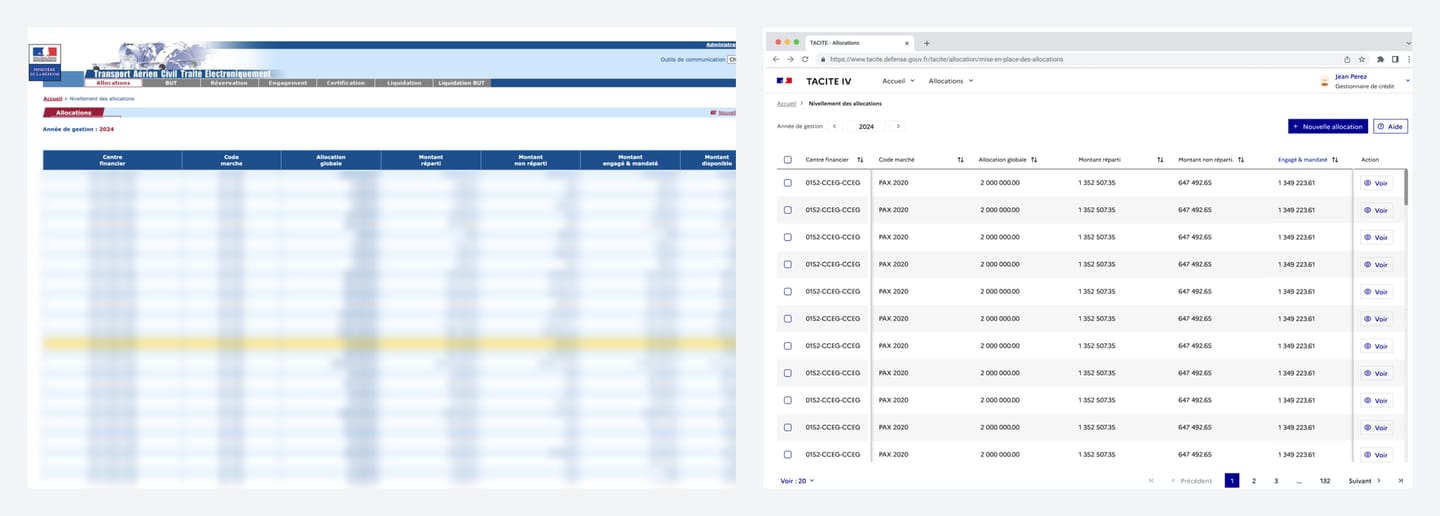1440x516 pixels.
Task: Jump to first page pagination icon
Action: [1151, 481]
